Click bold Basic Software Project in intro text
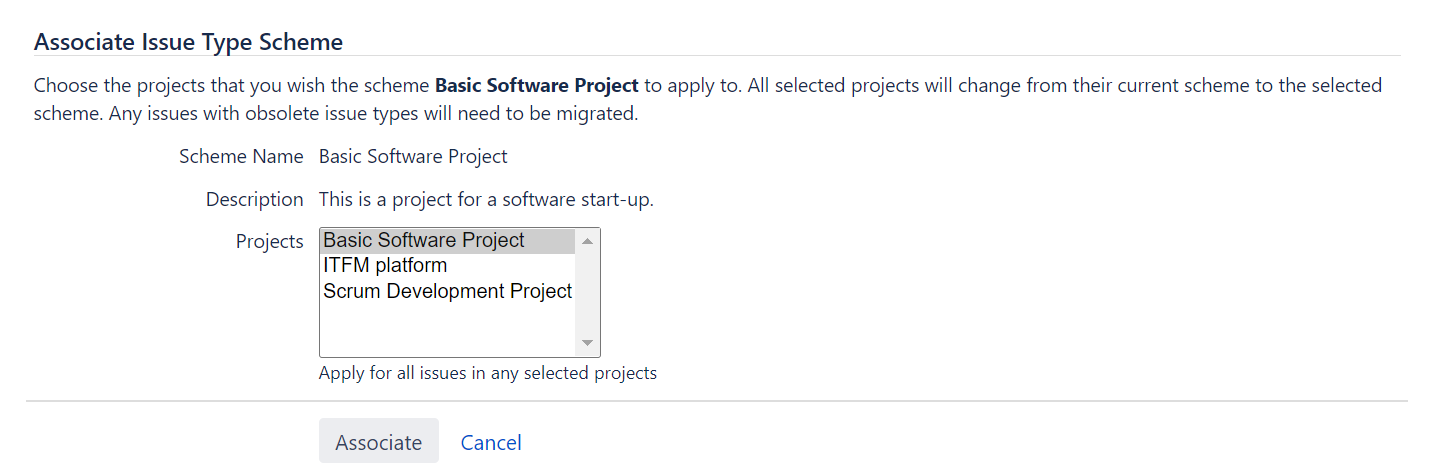The image size is (1434, 473). click(x=537, y=85)
